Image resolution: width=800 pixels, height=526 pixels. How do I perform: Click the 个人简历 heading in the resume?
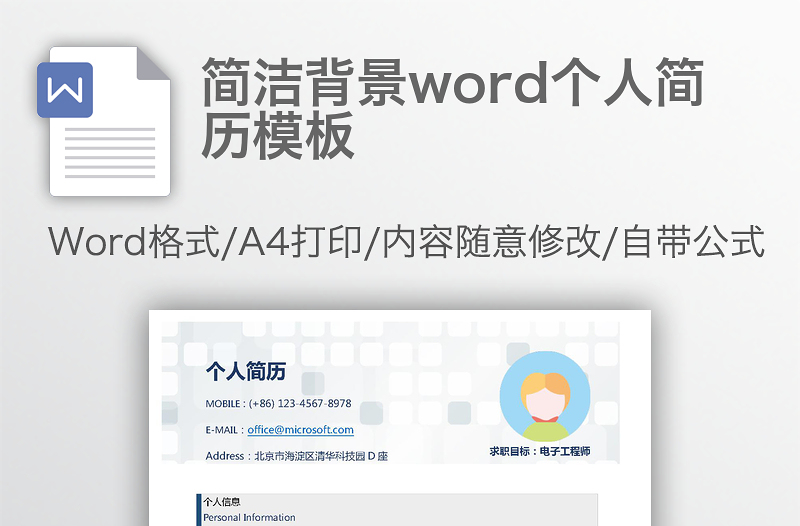[246, 372]
